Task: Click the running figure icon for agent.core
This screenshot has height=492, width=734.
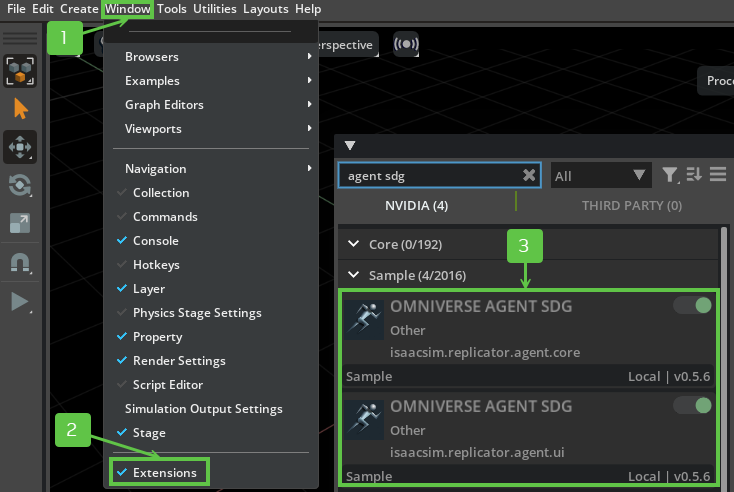Action: click(x=365, y=320)
